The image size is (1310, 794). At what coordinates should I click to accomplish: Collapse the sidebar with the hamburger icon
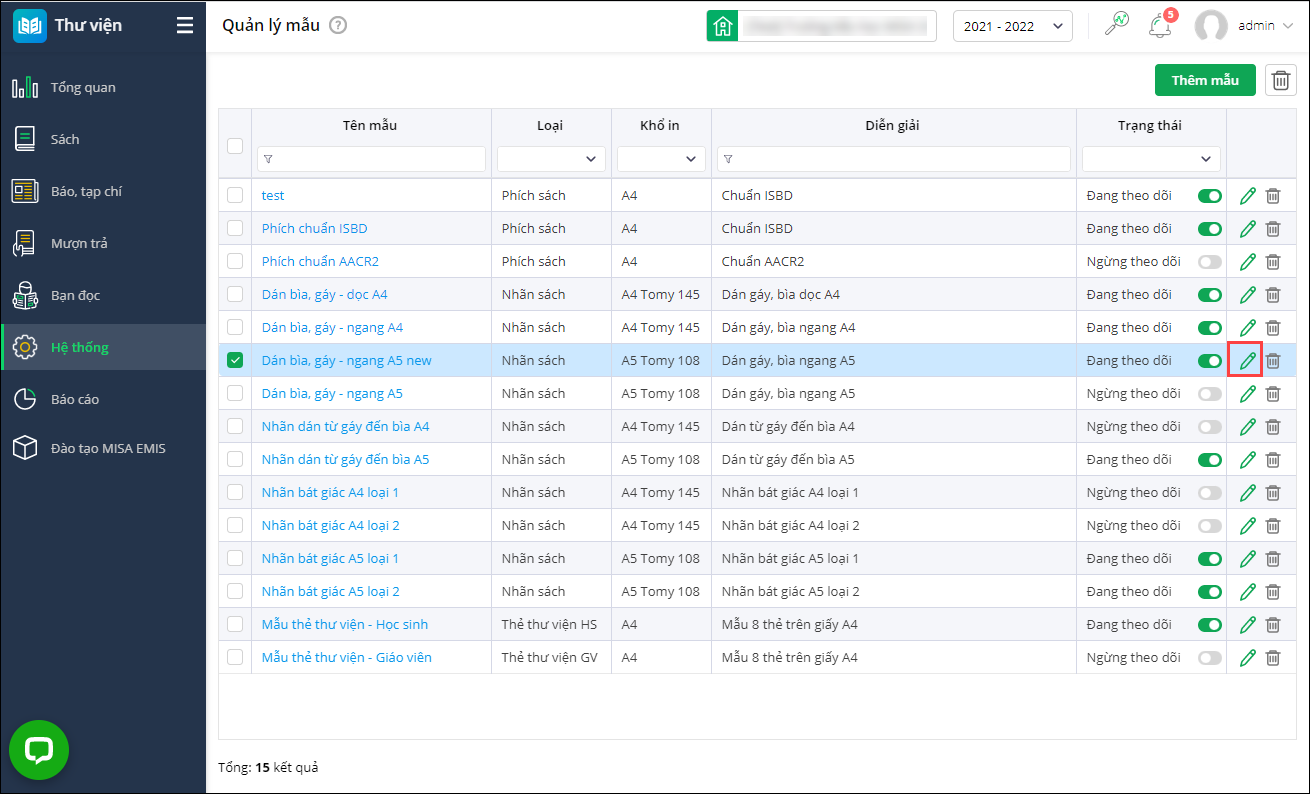[x=184, y=26]
